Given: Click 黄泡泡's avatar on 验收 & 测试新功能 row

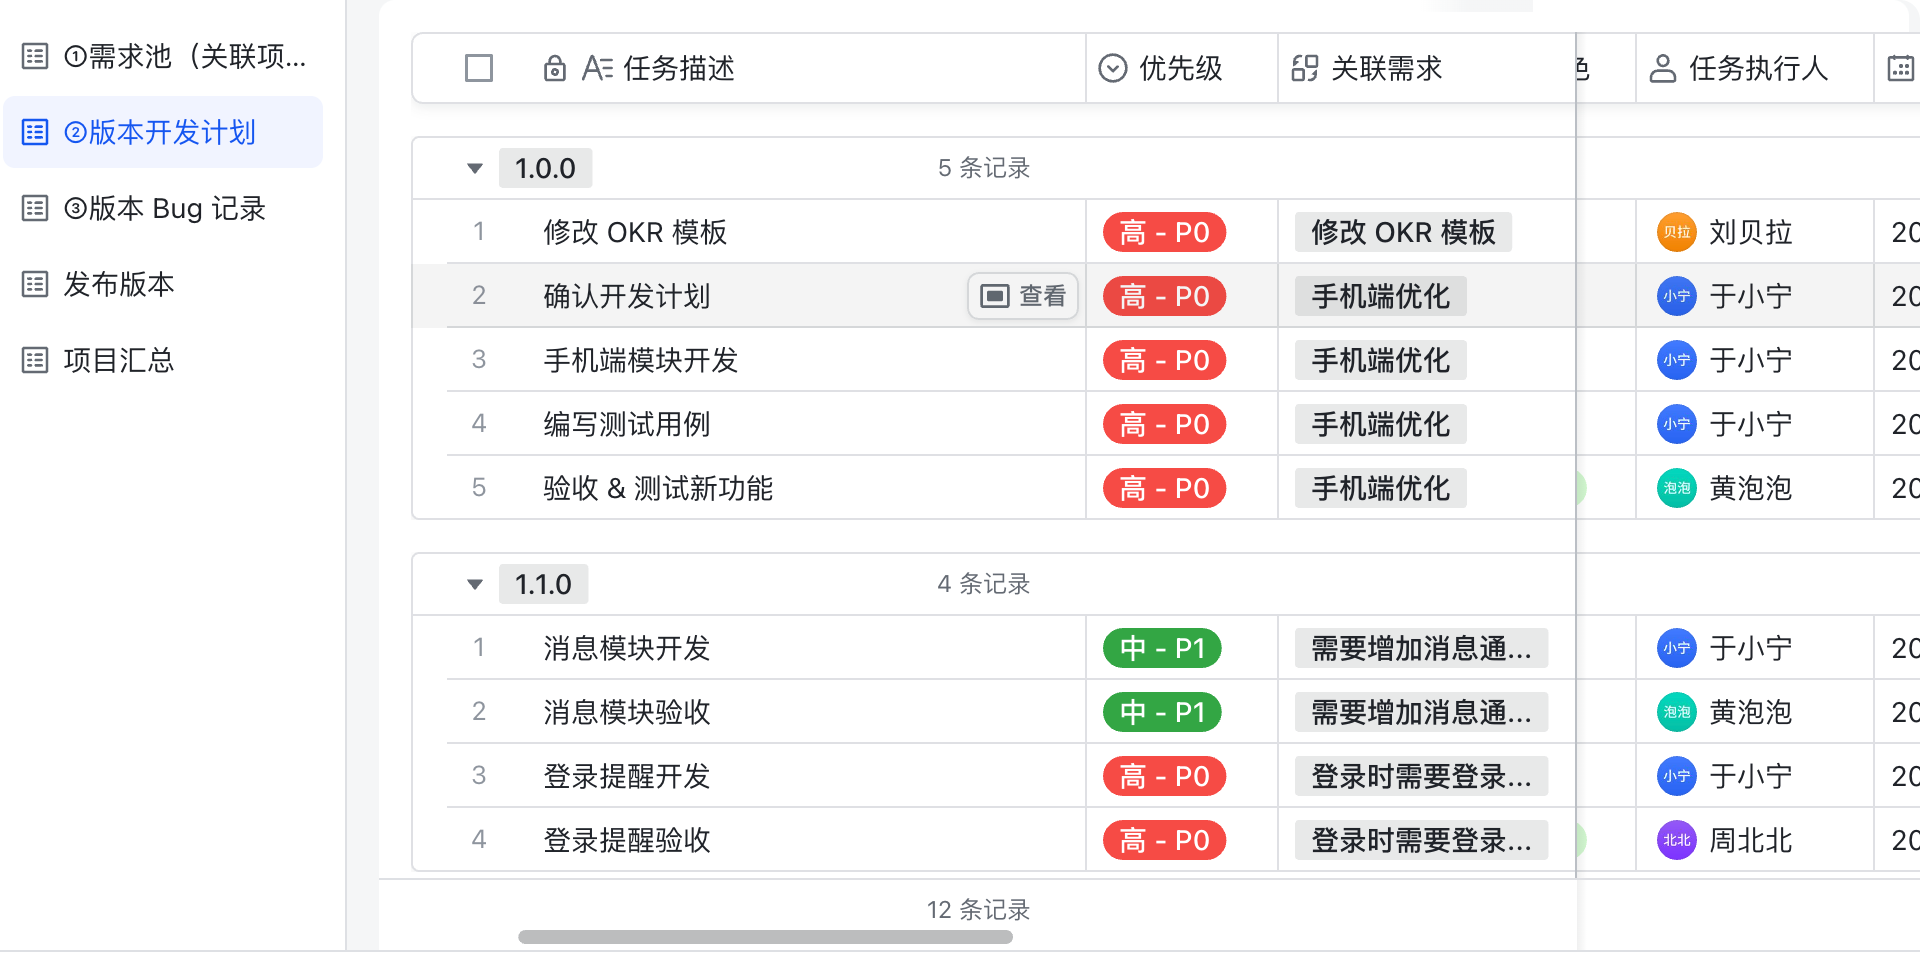Looking at the screenshot, I should pyautogui.click(x=1676, y=488).
